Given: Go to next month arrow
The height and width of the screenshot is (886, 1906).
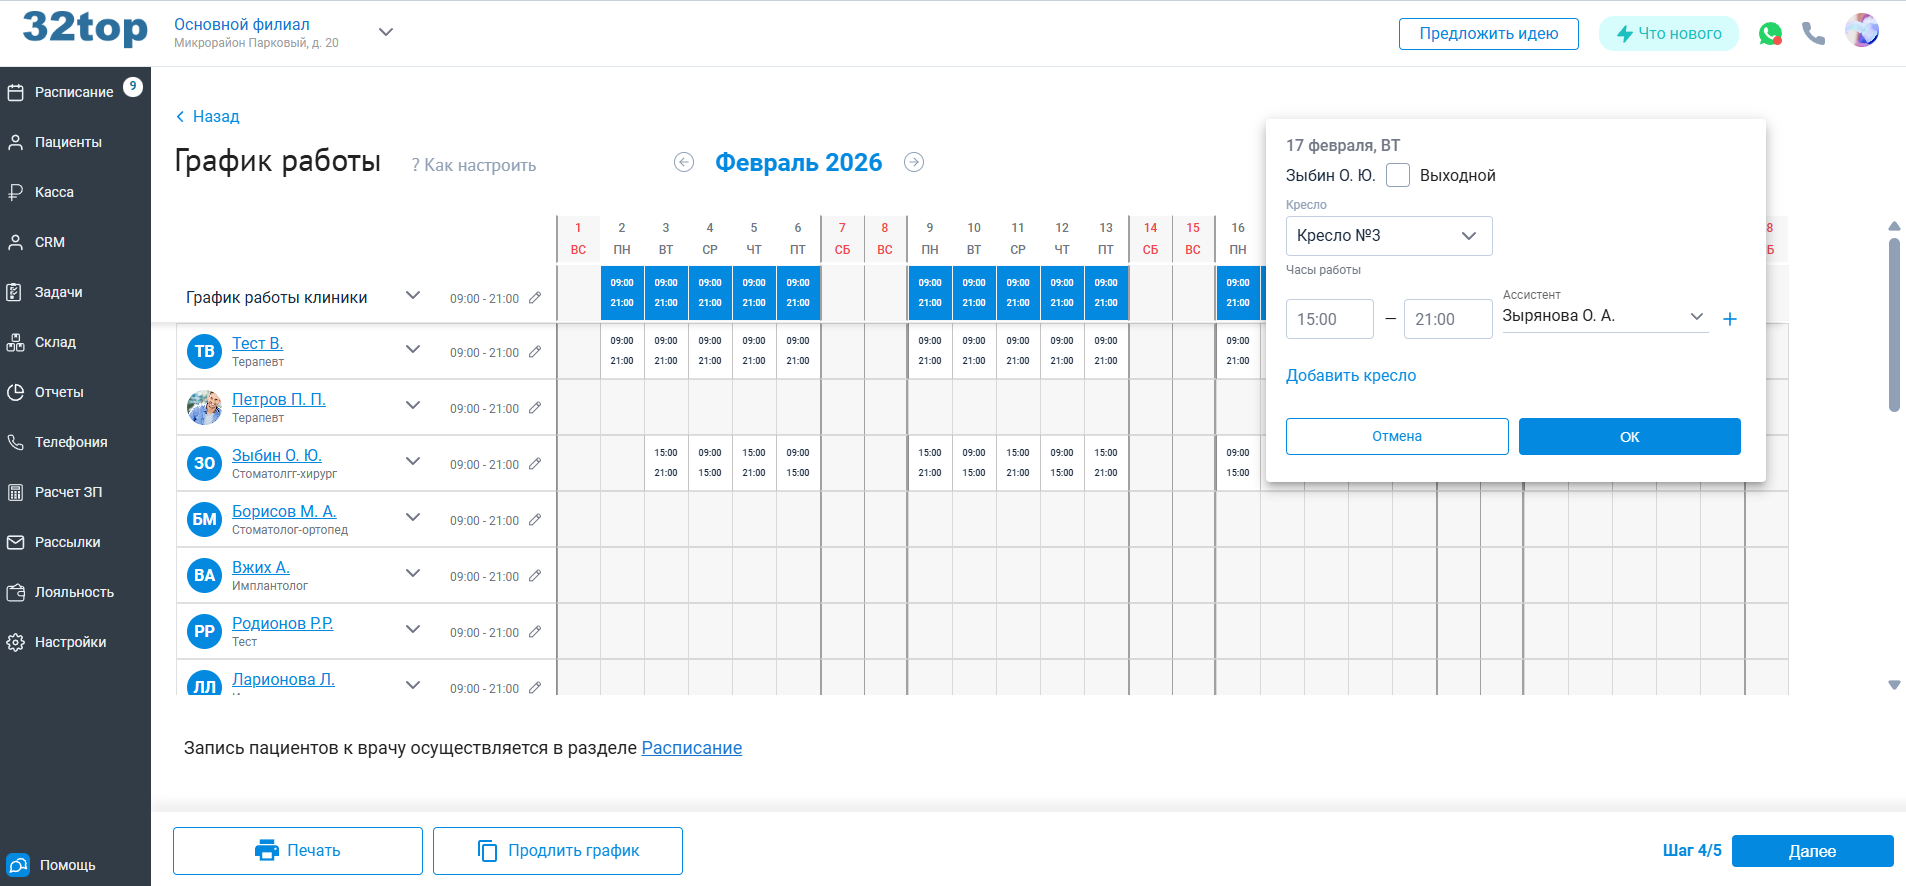Looking at the screenshot, I should click(x=914, y=162).
